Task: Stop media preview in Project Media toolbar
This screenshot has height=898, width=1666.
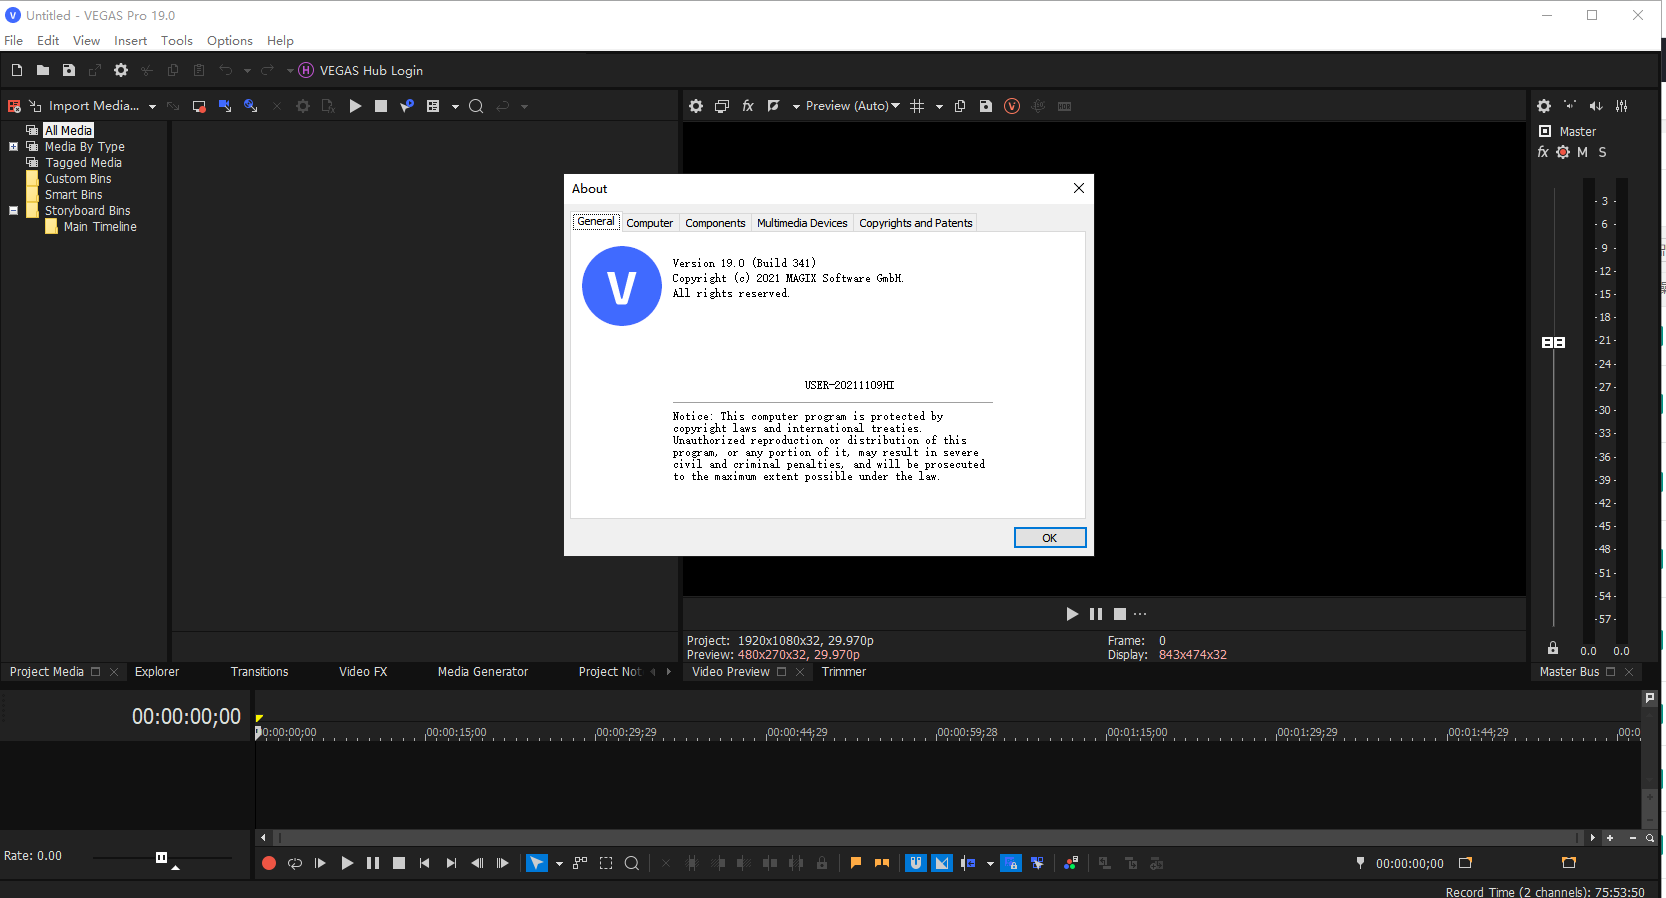Action: pos(381,106)
